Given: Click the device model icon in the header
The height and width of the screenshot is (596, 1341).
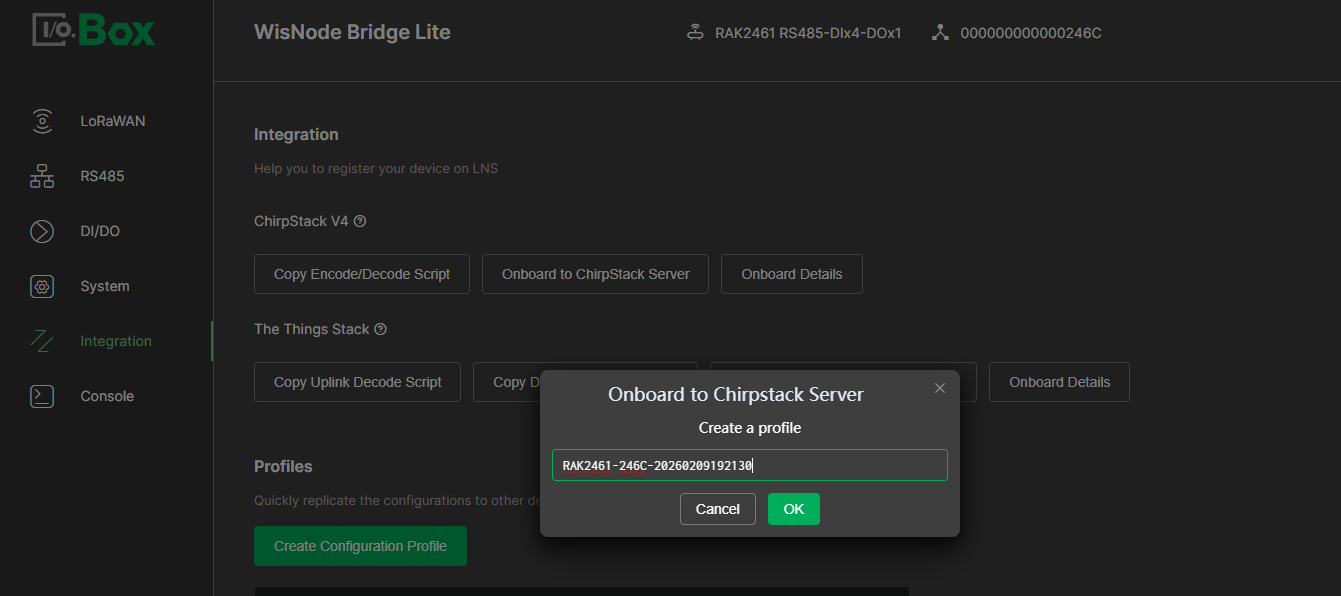Looking at the screenshot, I should click(x=695, y=31).
